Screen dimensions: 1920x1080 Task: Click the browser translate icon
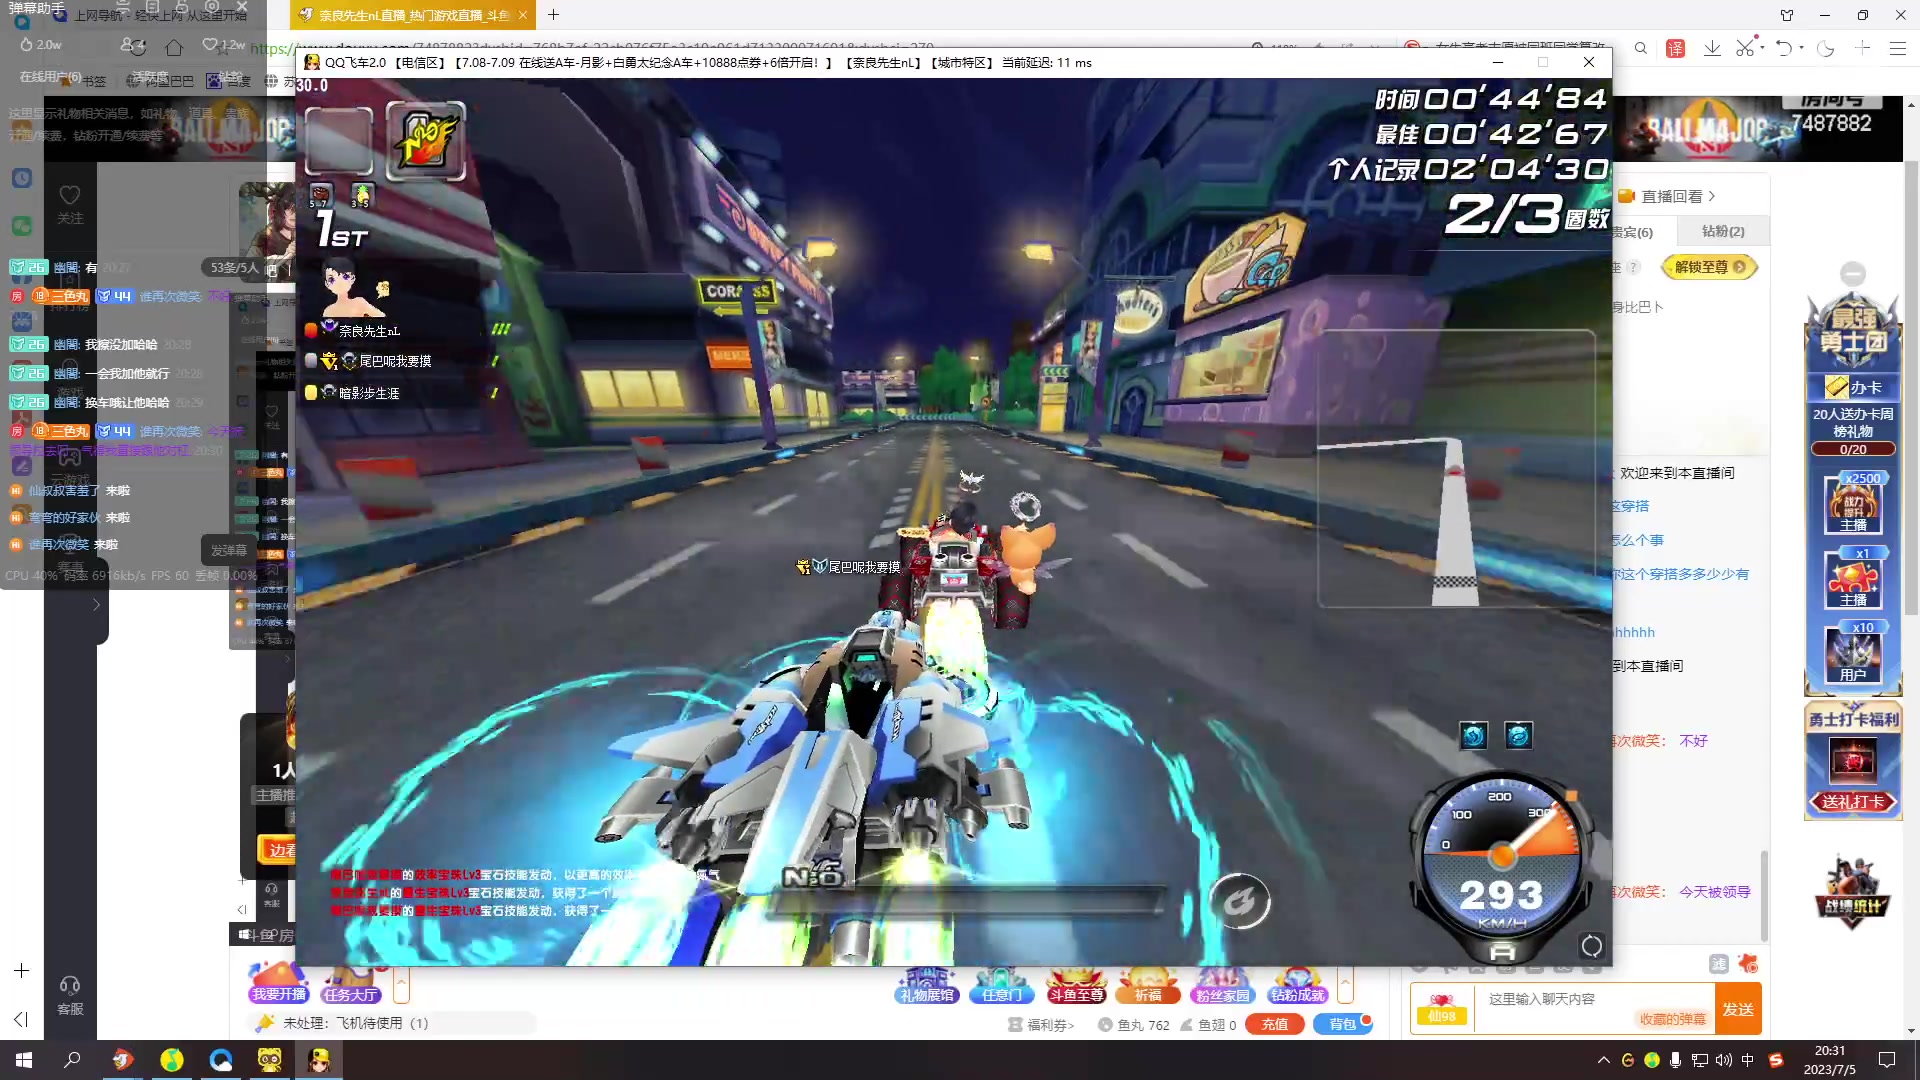coord(1676,48)
